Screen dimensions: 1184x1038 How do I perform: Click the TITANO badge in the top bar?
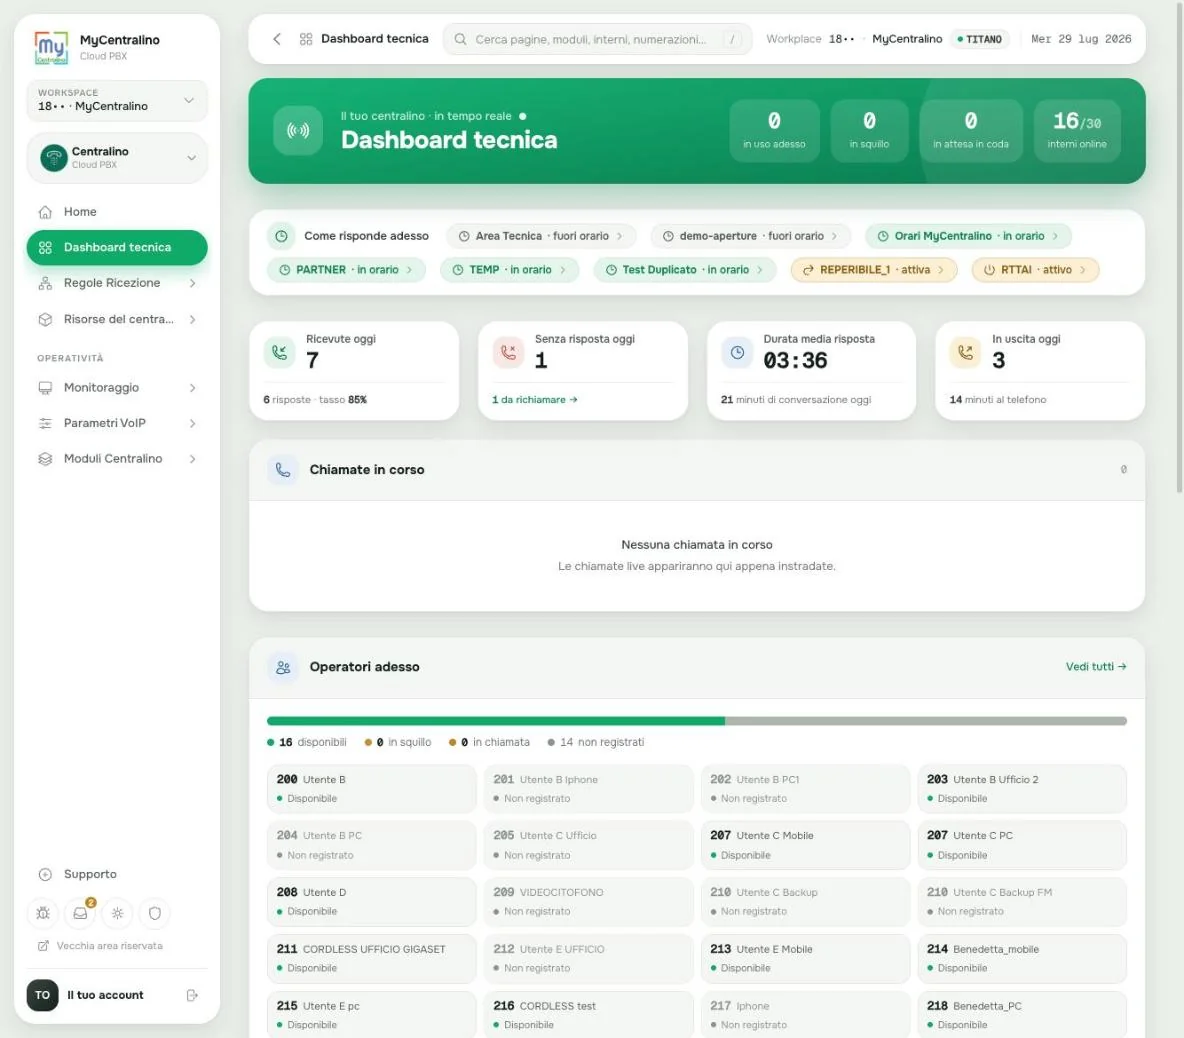pyautogui.click(x=979, y=39)
